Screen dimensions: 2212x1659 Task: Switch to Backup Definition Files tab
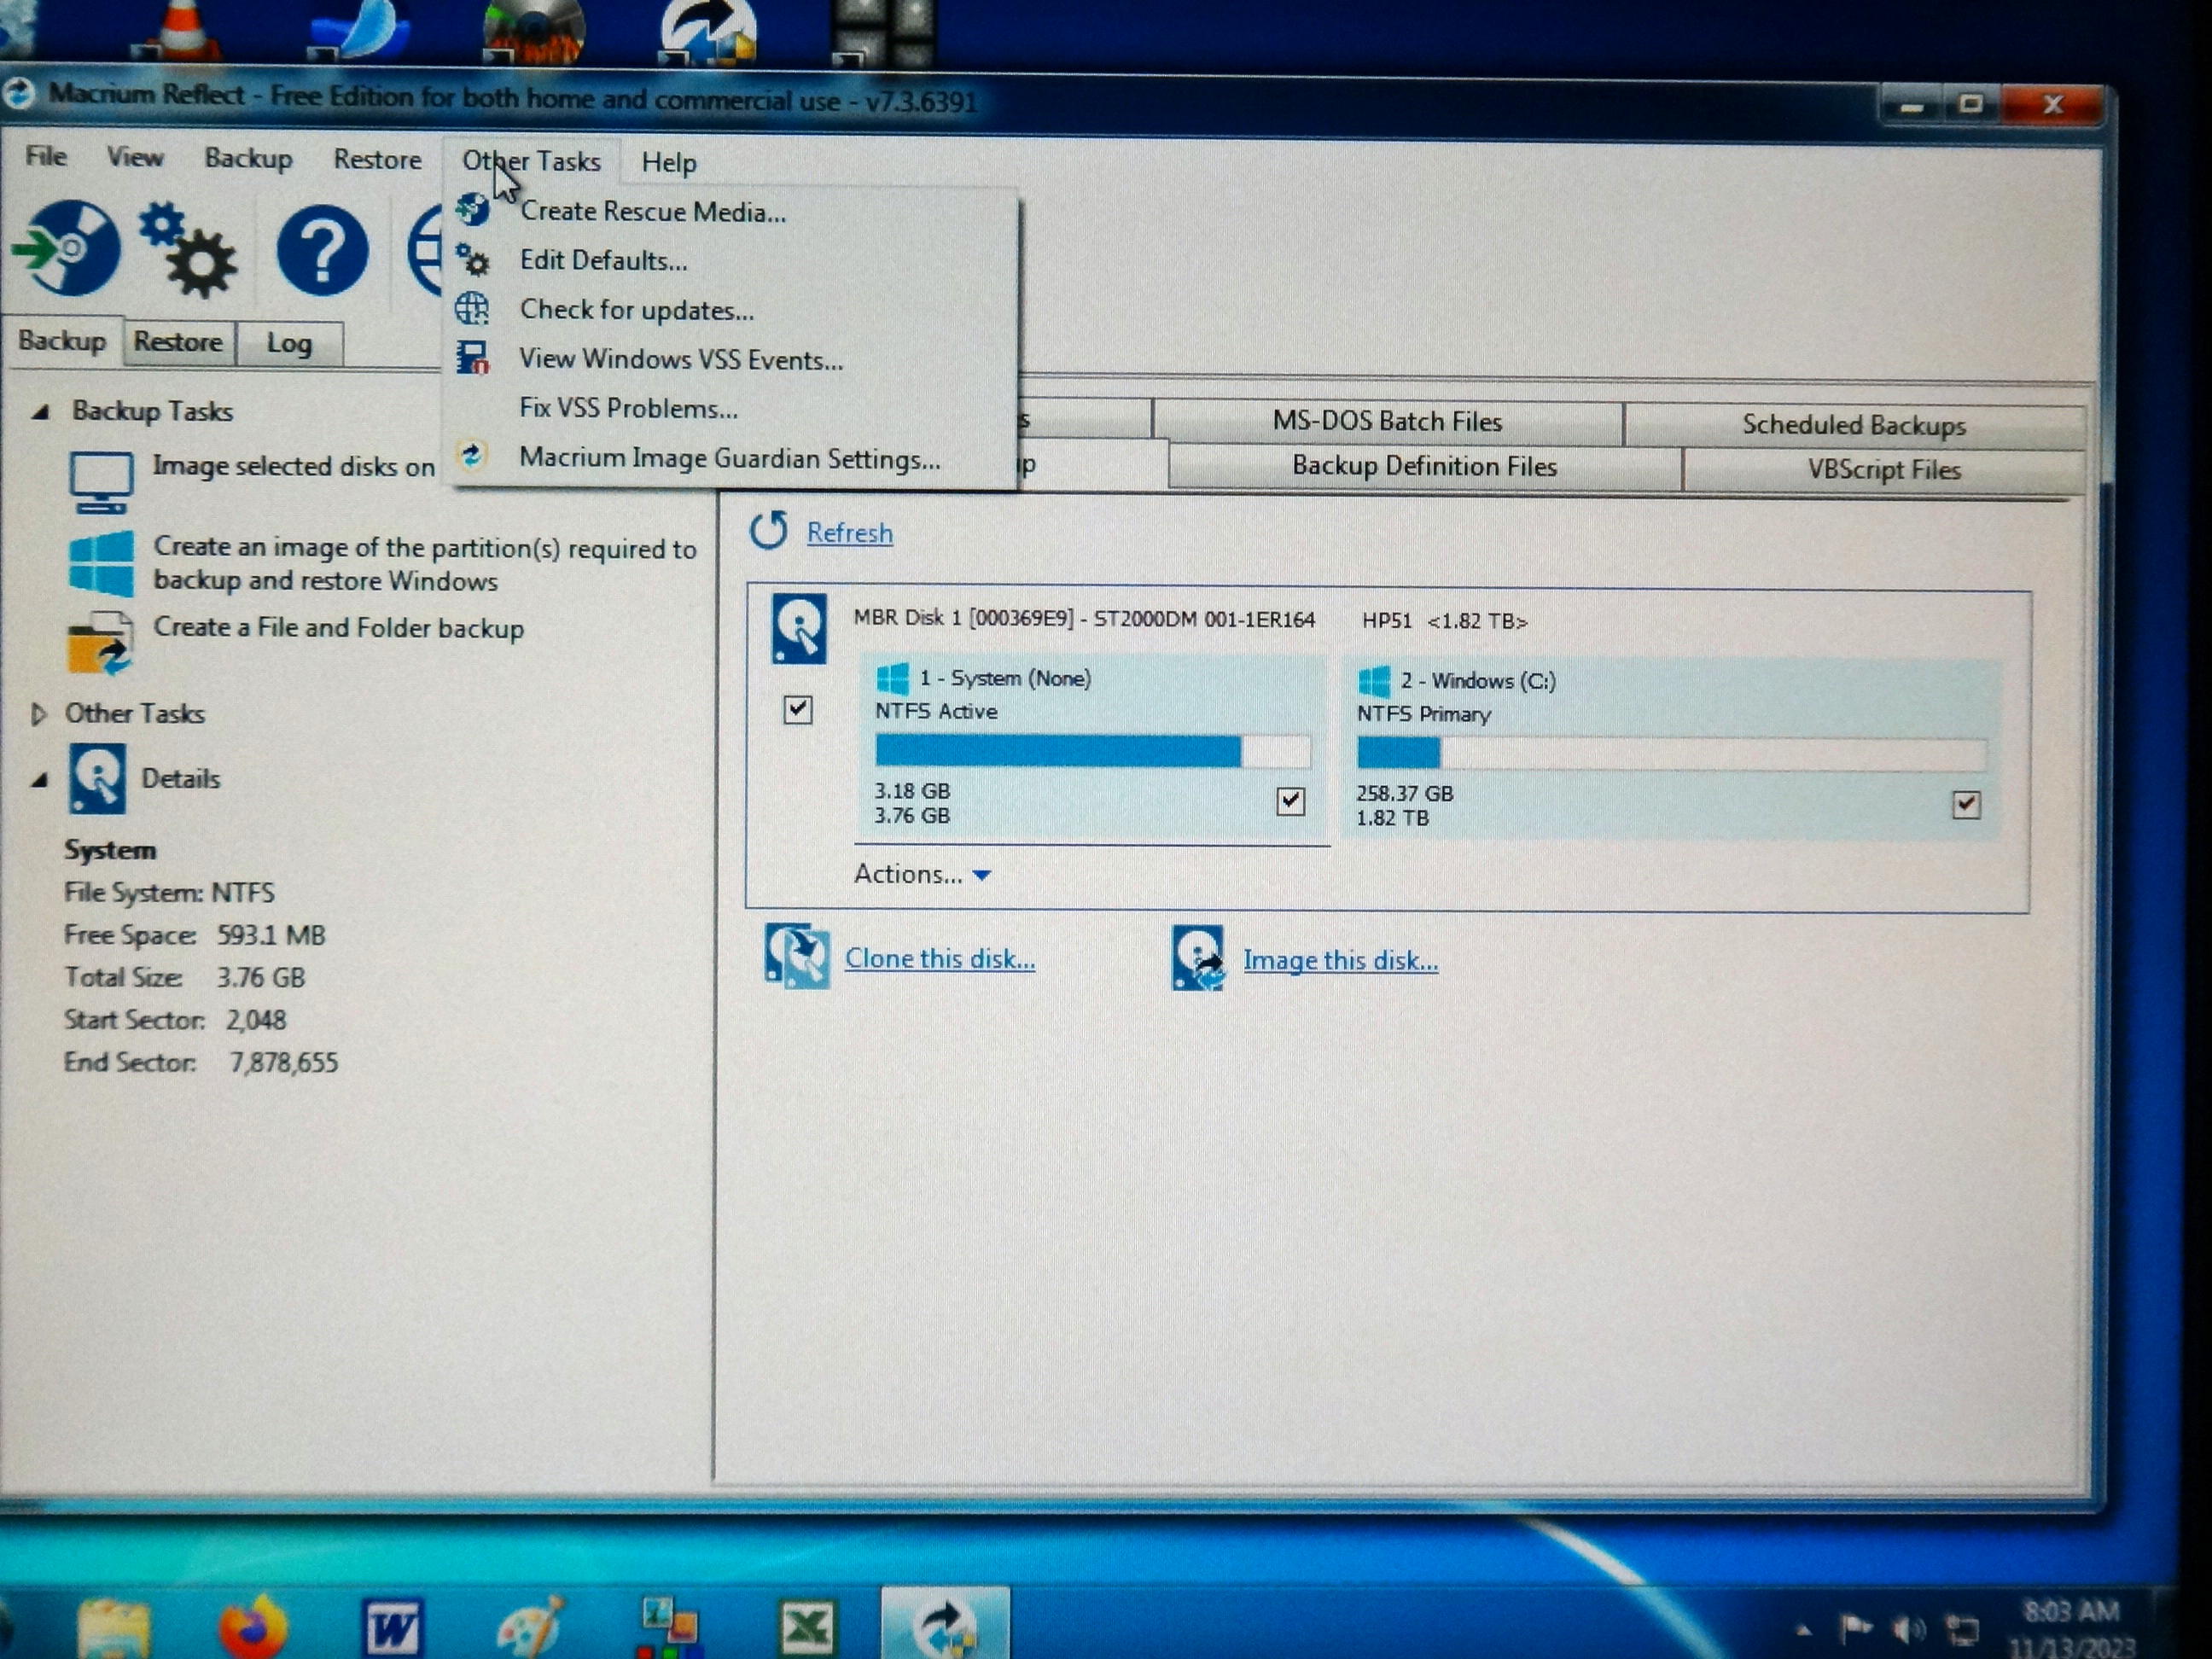1424,466
